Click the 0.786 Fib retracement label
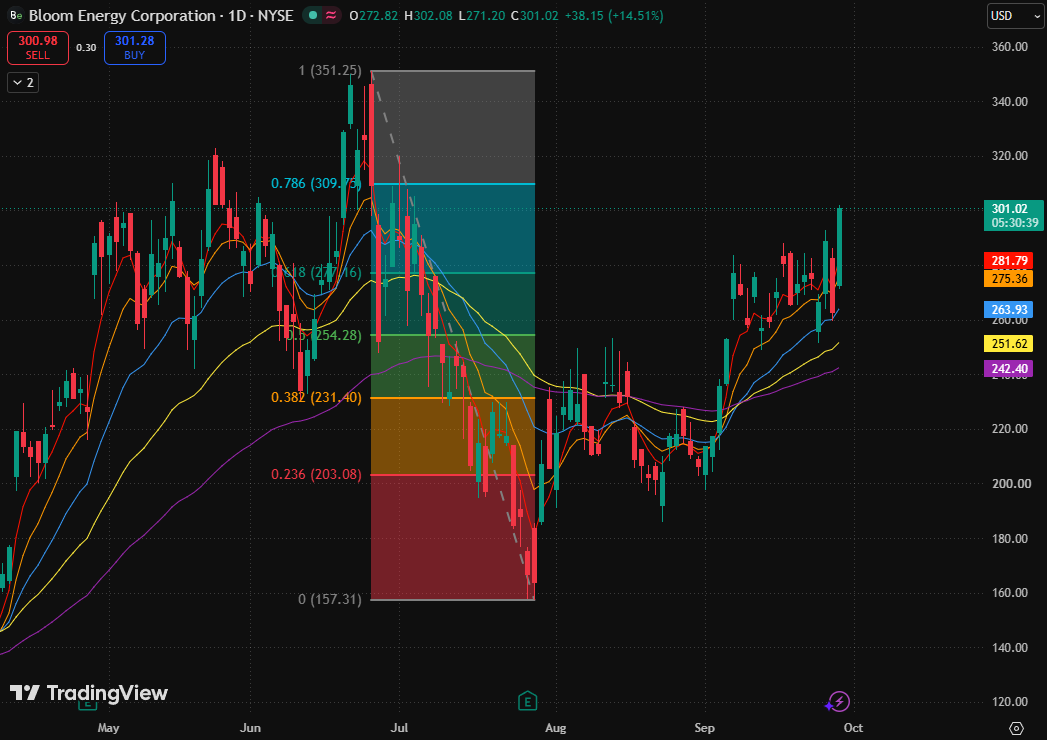Screen dimensions: 1047x740 (x=317, y=183)
